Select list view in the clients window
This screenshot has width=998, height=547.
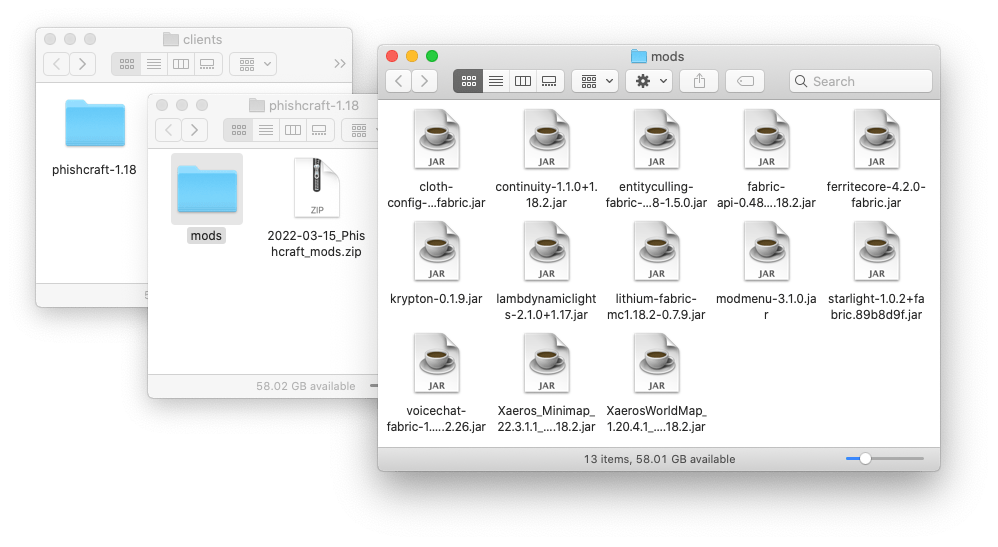pyautogui.click(x=153, y=64)
